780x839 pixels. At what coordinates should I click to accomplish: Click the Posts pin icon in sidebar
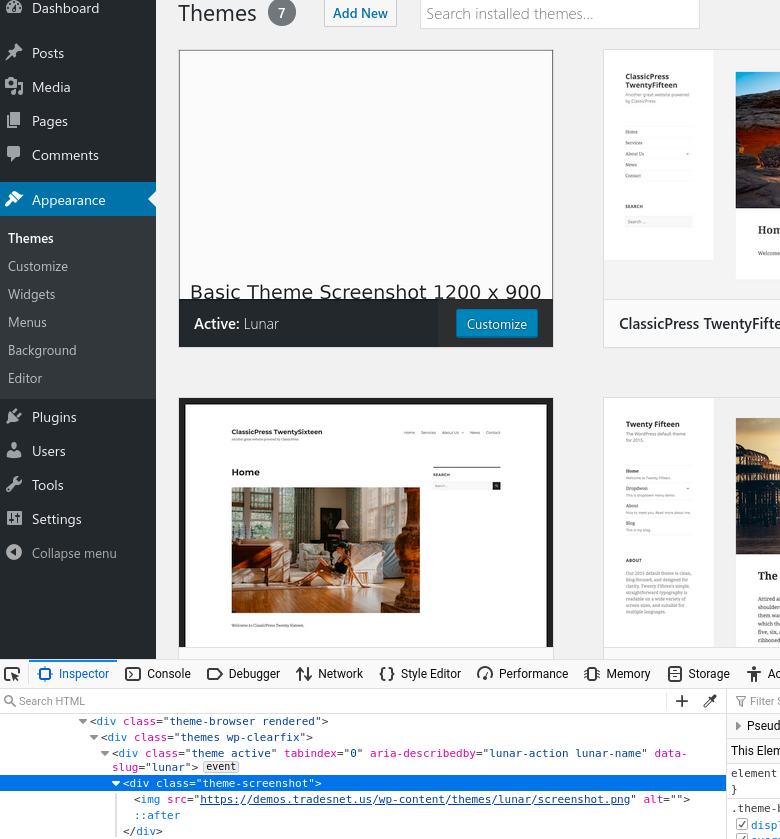point(14,53)
